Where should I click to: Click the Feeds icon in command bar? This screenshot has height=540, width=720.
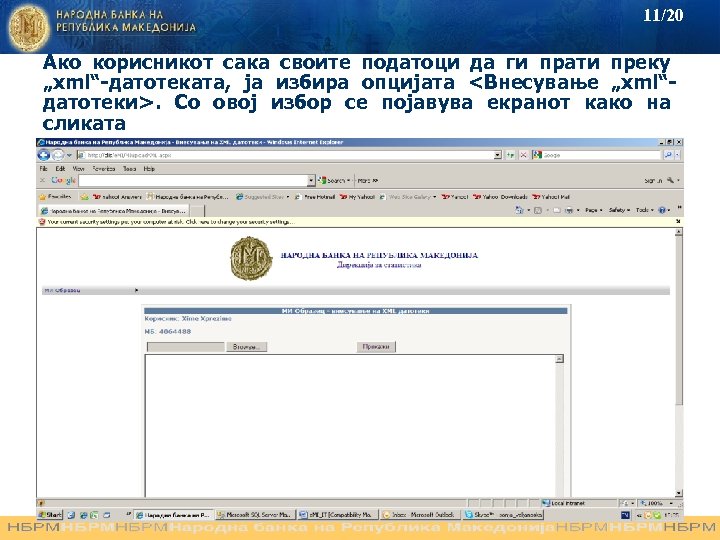click(x=538, y=210)
